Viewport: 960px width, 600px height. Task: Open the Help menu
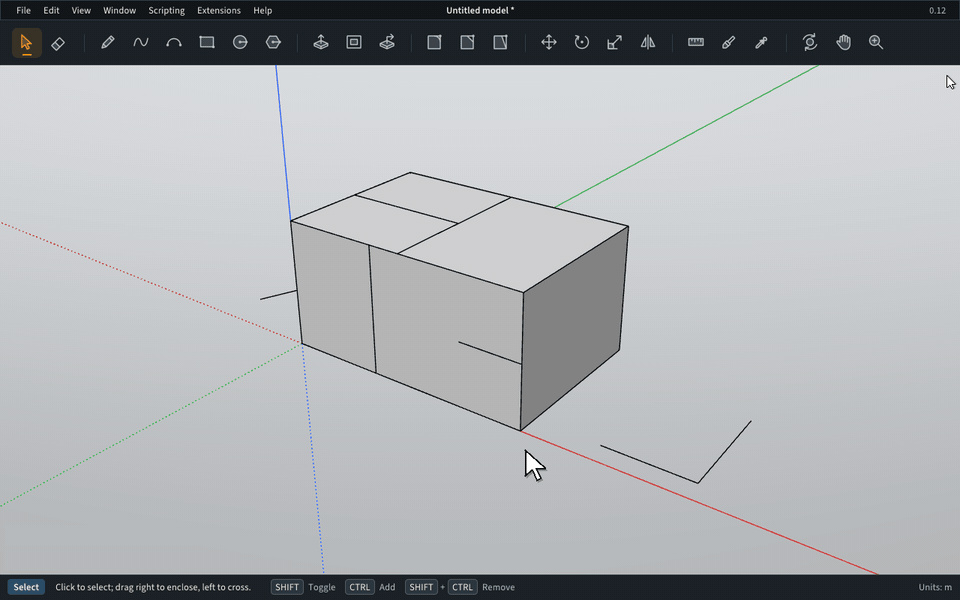pos(263,10)
